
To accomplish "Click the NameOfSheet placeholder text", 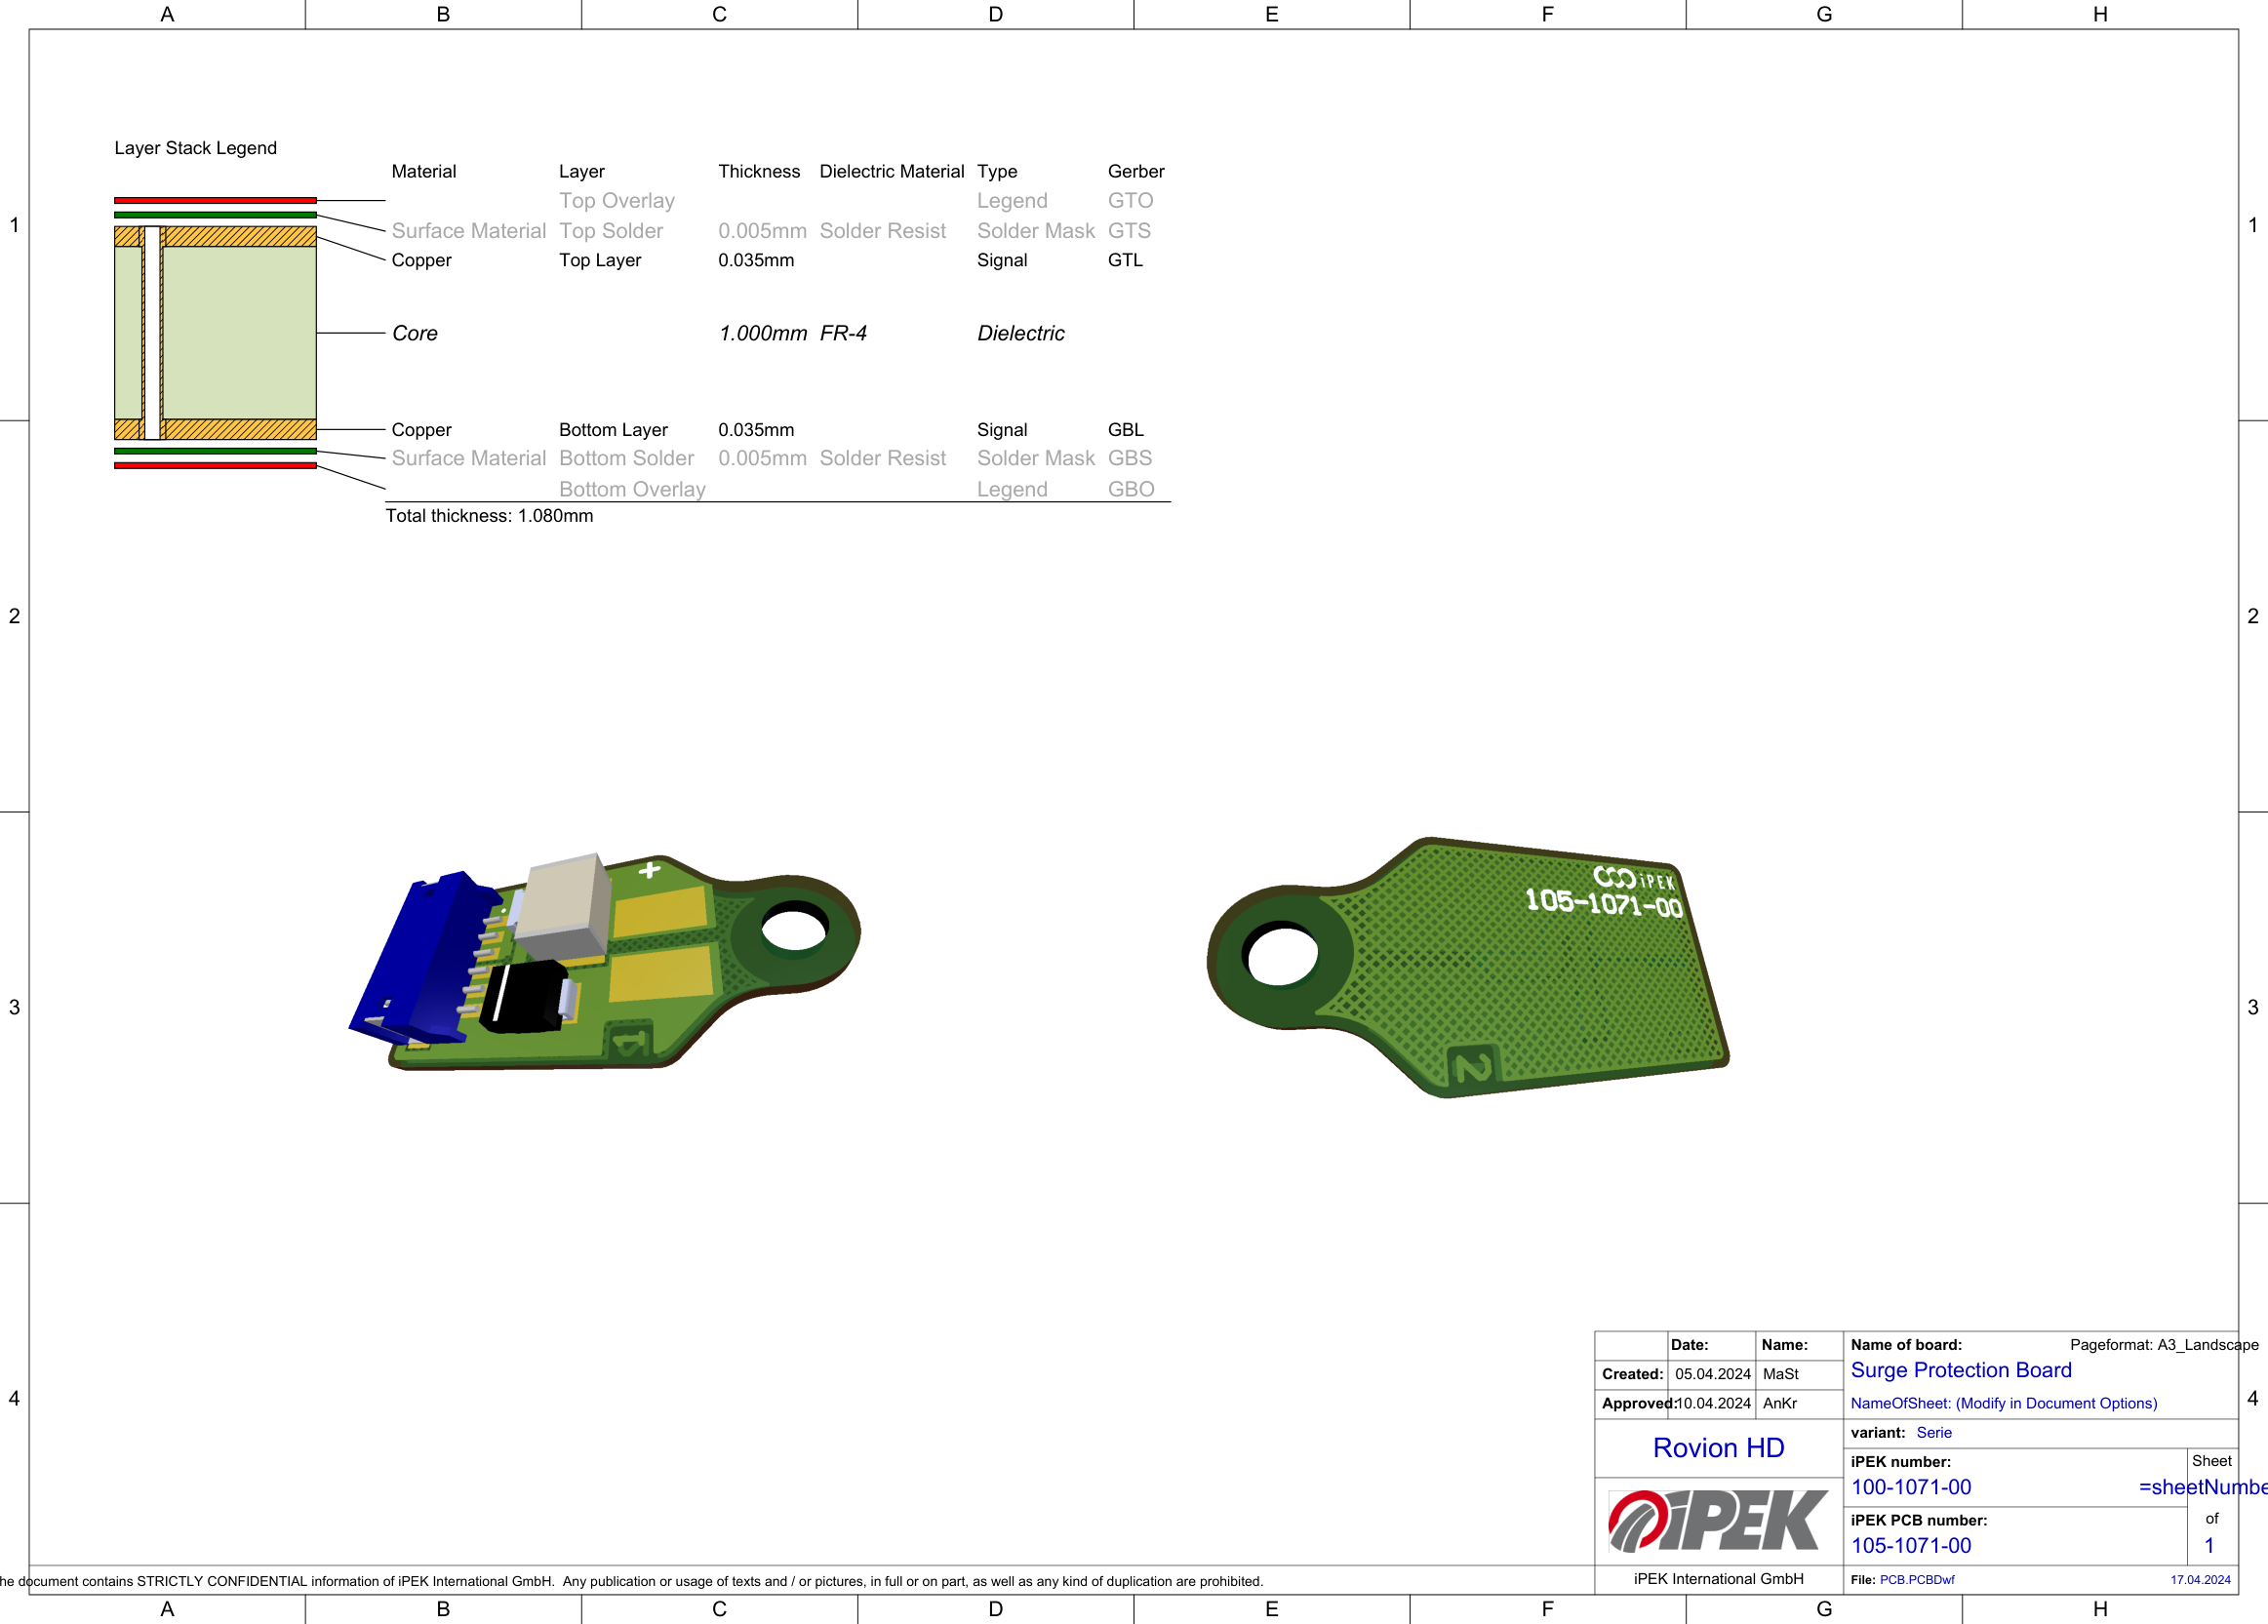I will (x=2003, y=1403).
